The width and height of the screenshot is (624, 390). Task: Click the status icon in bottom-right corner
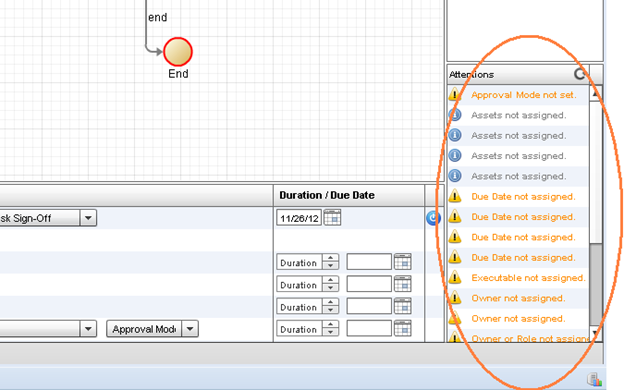(594, 379)
